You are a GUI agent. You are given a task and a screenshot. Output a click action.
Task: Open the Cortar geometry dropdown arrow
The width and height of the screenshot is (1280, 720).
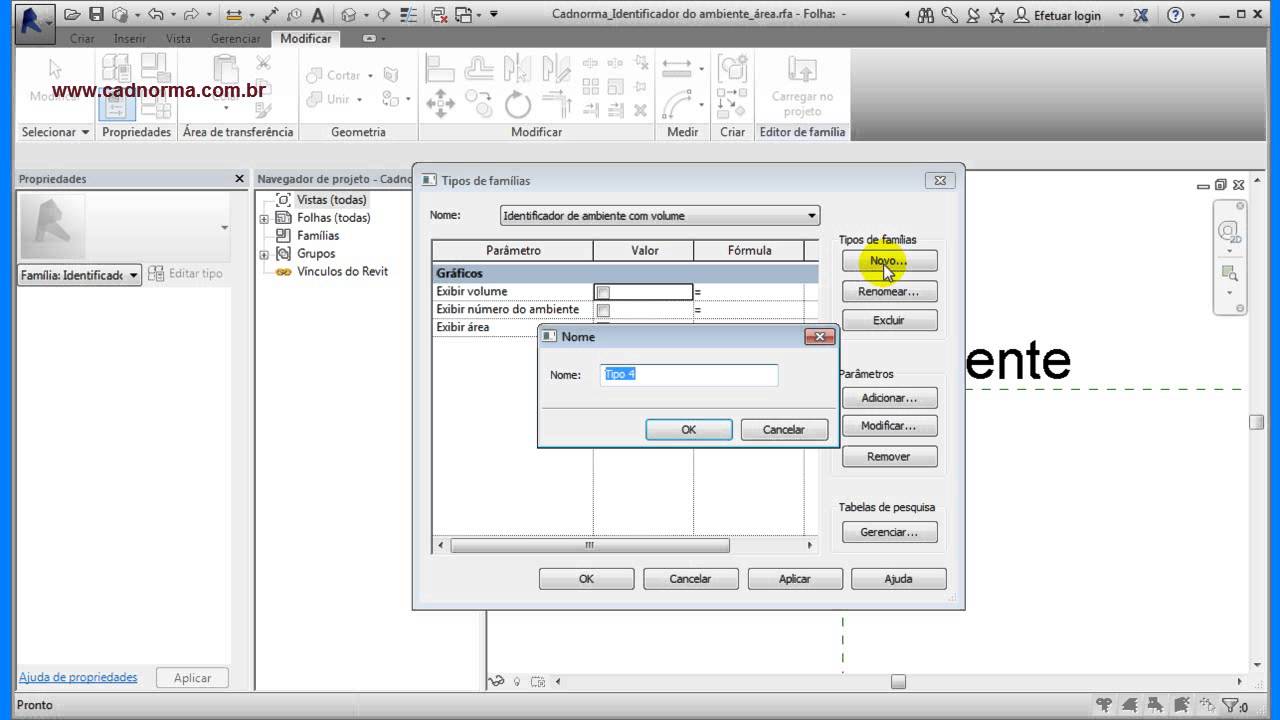point(370,76)
